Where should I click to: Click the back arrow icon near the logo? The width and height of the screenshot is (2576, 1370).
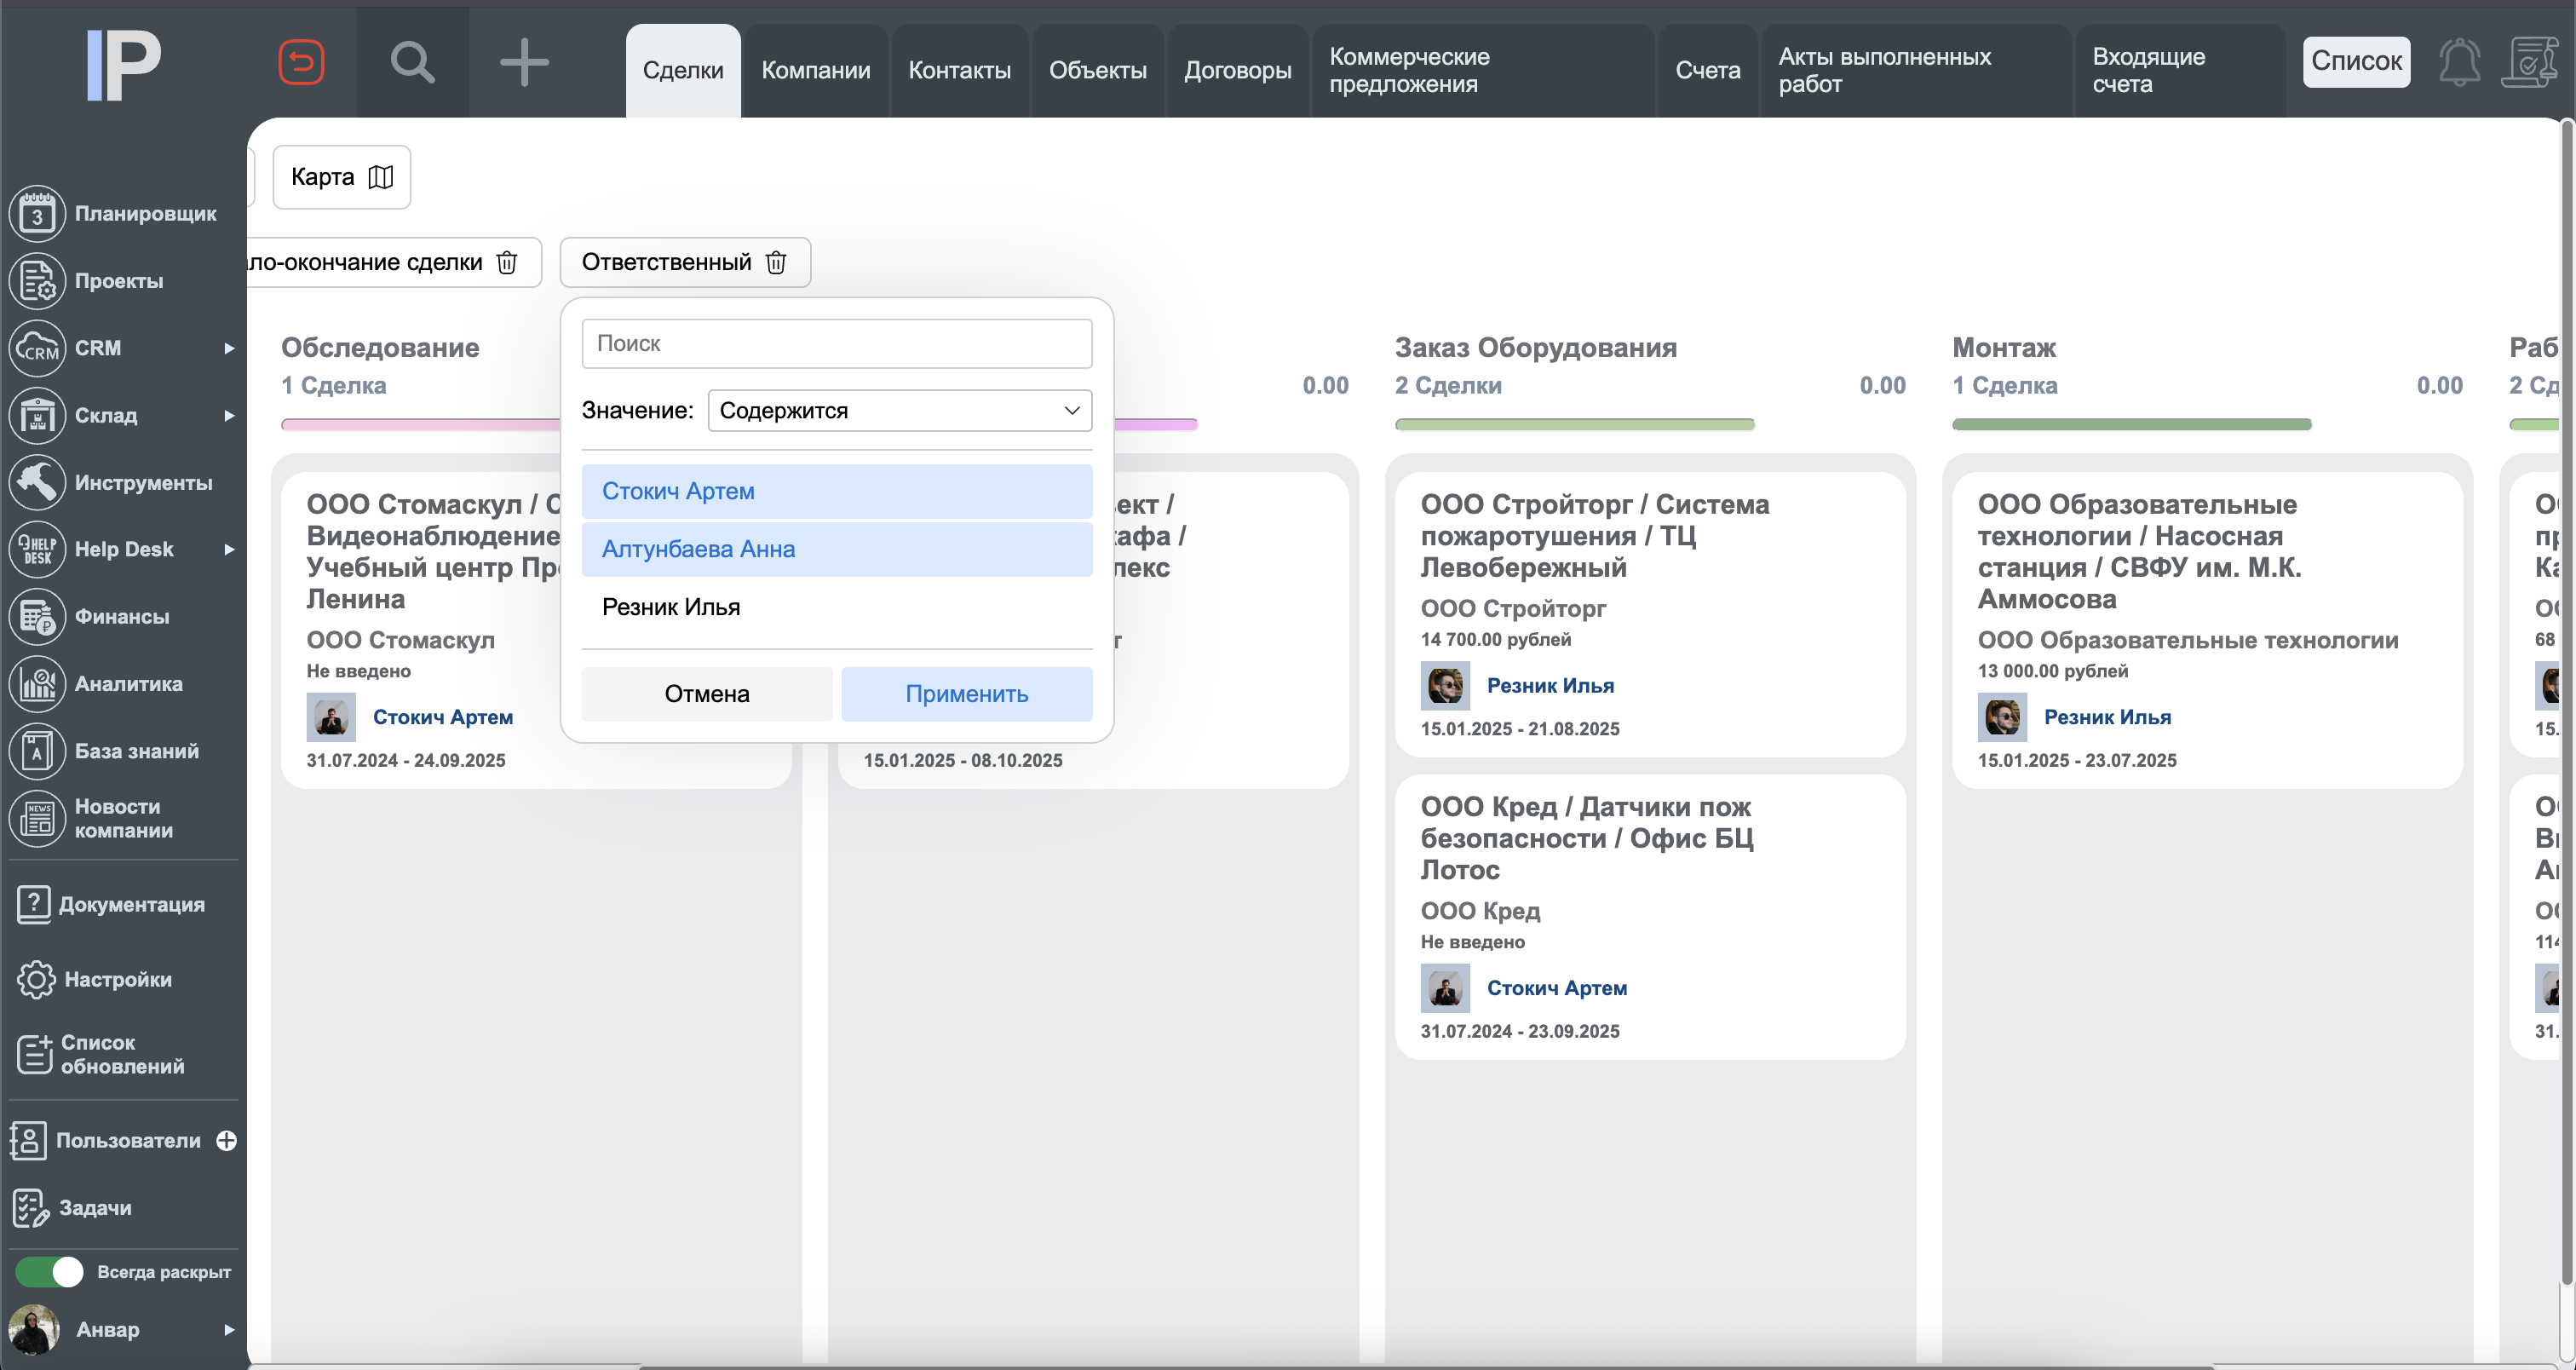click(302, 62)
